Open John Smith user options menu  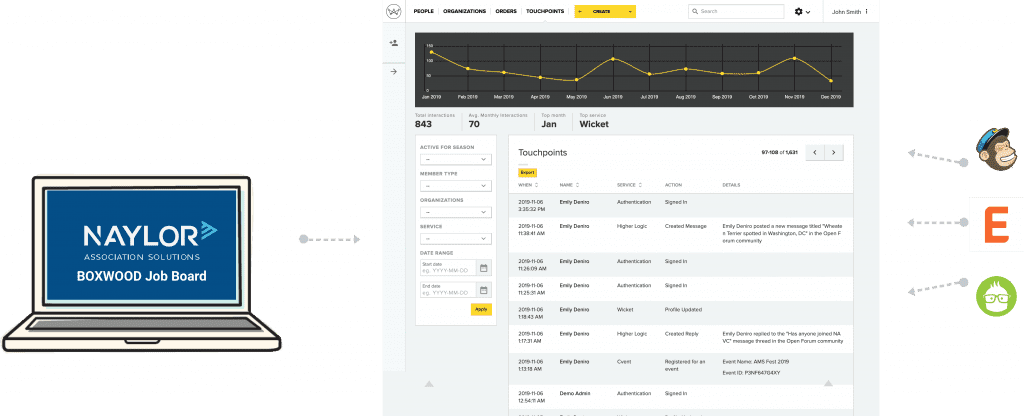pyautogui.click(x=867, y=12)
